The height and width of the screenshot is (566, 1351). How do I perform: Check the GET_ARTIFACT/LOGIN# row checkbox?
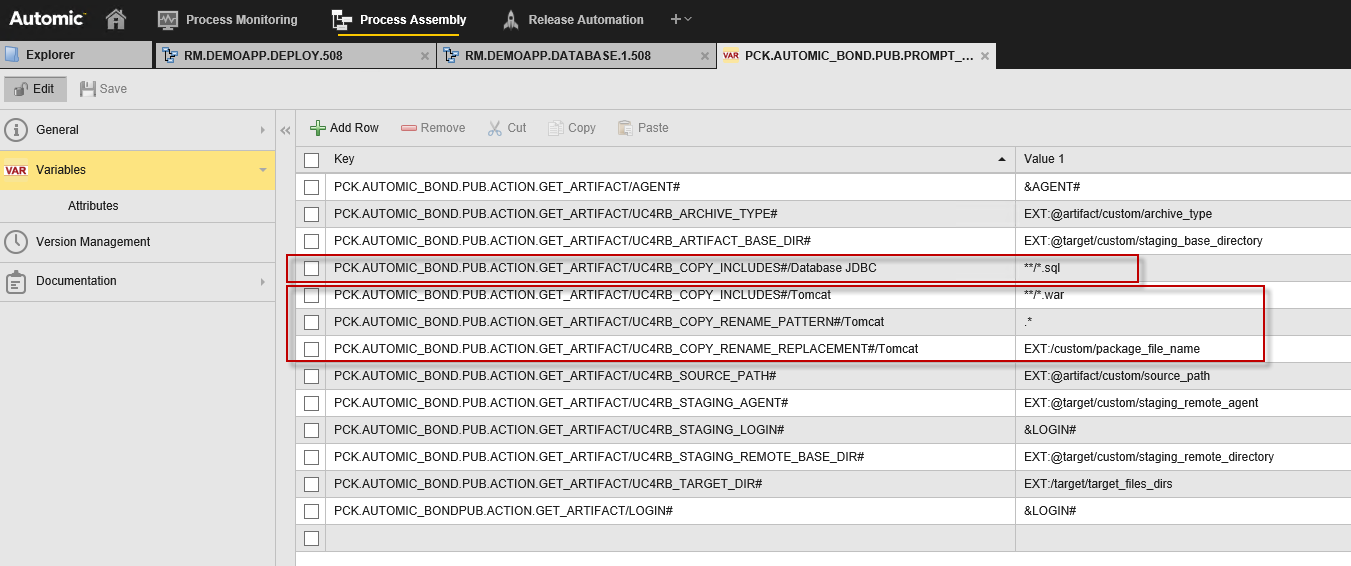click(311, 511)
